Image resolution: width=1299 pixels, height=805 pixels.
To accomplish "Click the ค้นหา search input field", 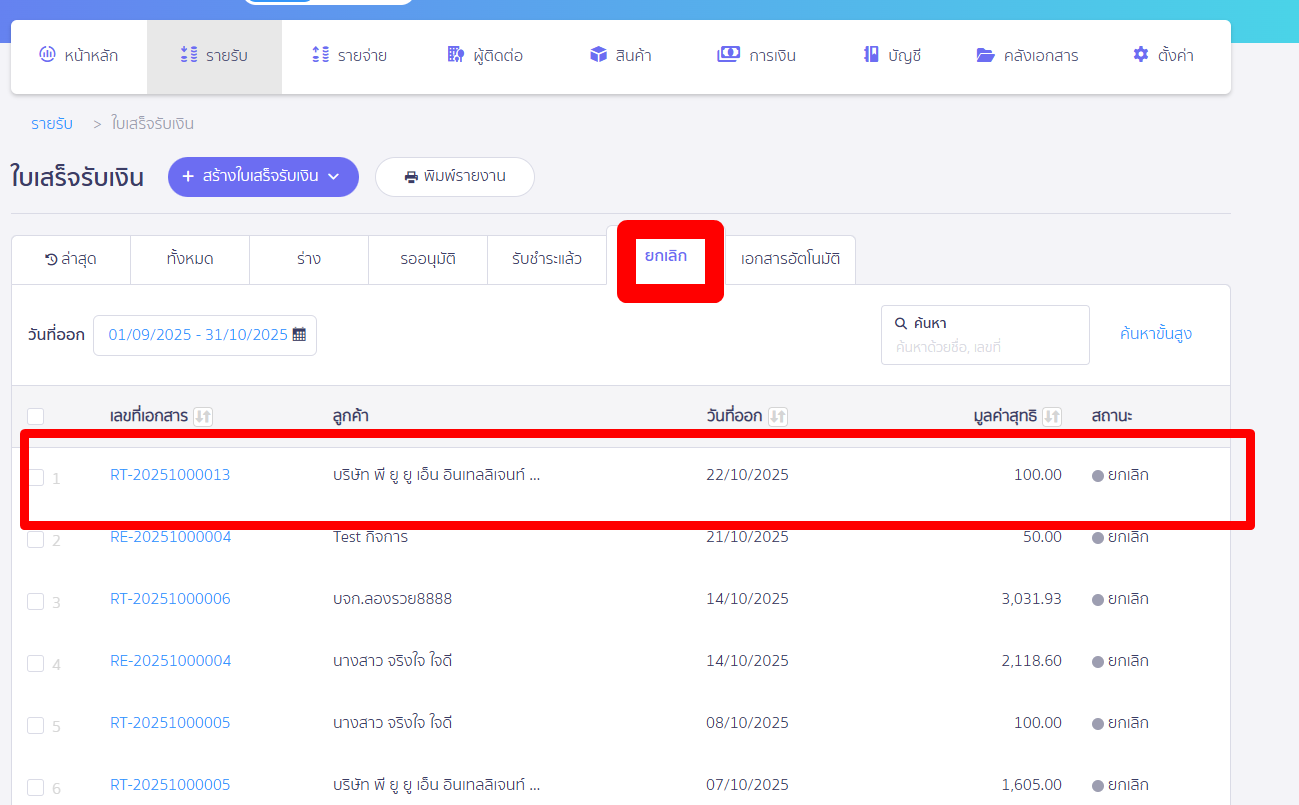I will point(984,347).
